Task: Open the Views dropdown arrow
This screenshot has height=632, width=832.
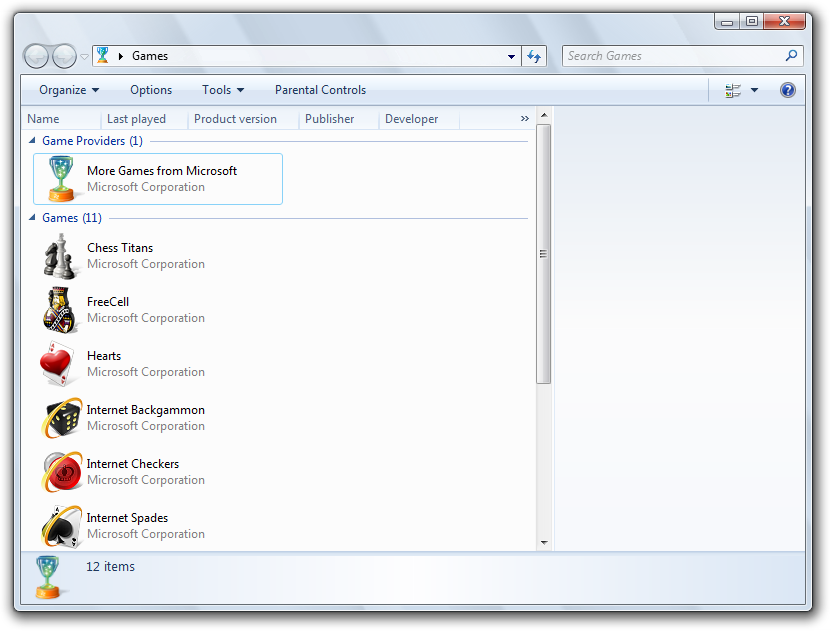Action: point(754,90)
